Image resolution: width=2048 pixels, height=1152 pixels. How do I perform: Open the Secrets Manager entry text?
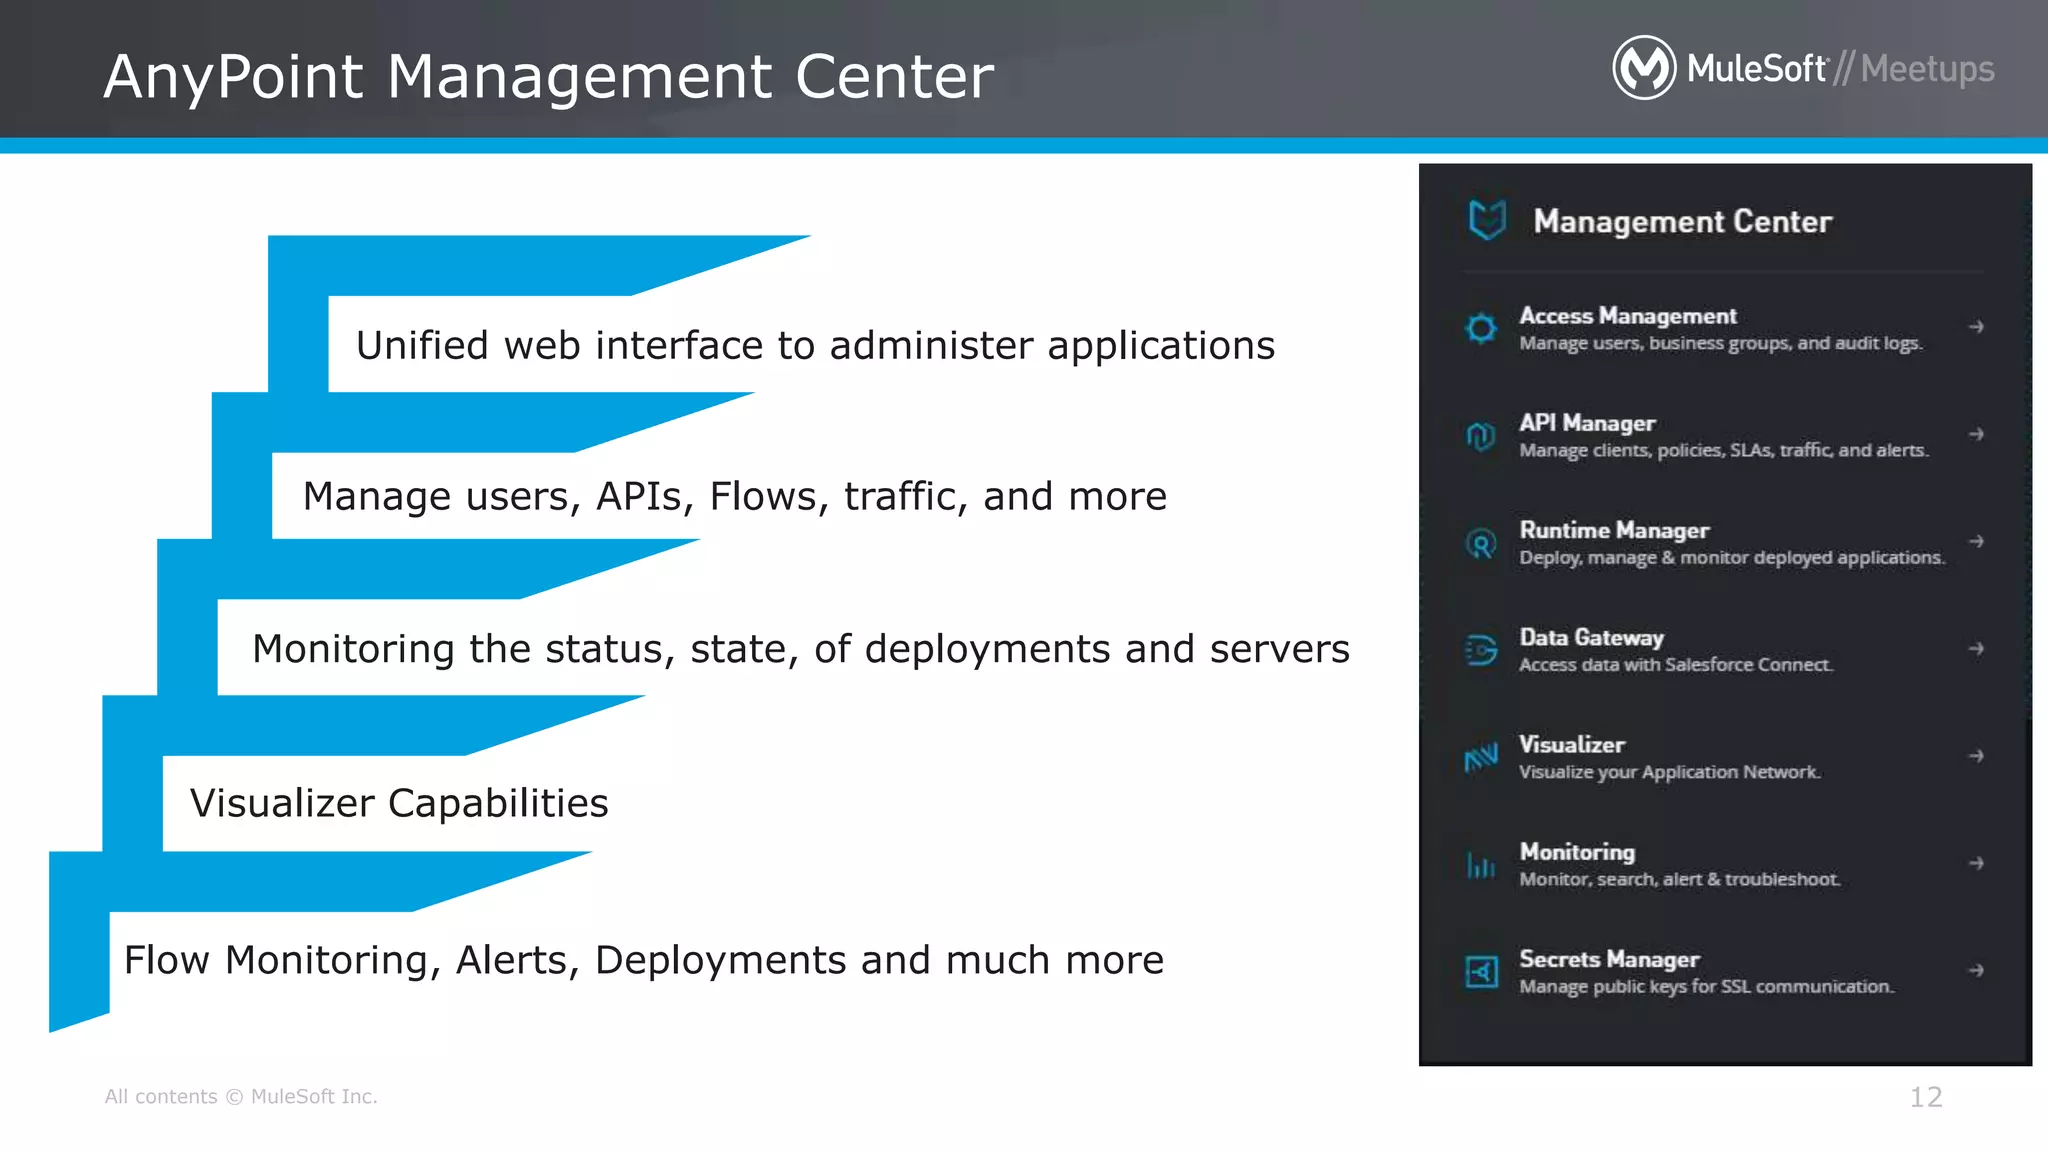[x=1609, y=959]
